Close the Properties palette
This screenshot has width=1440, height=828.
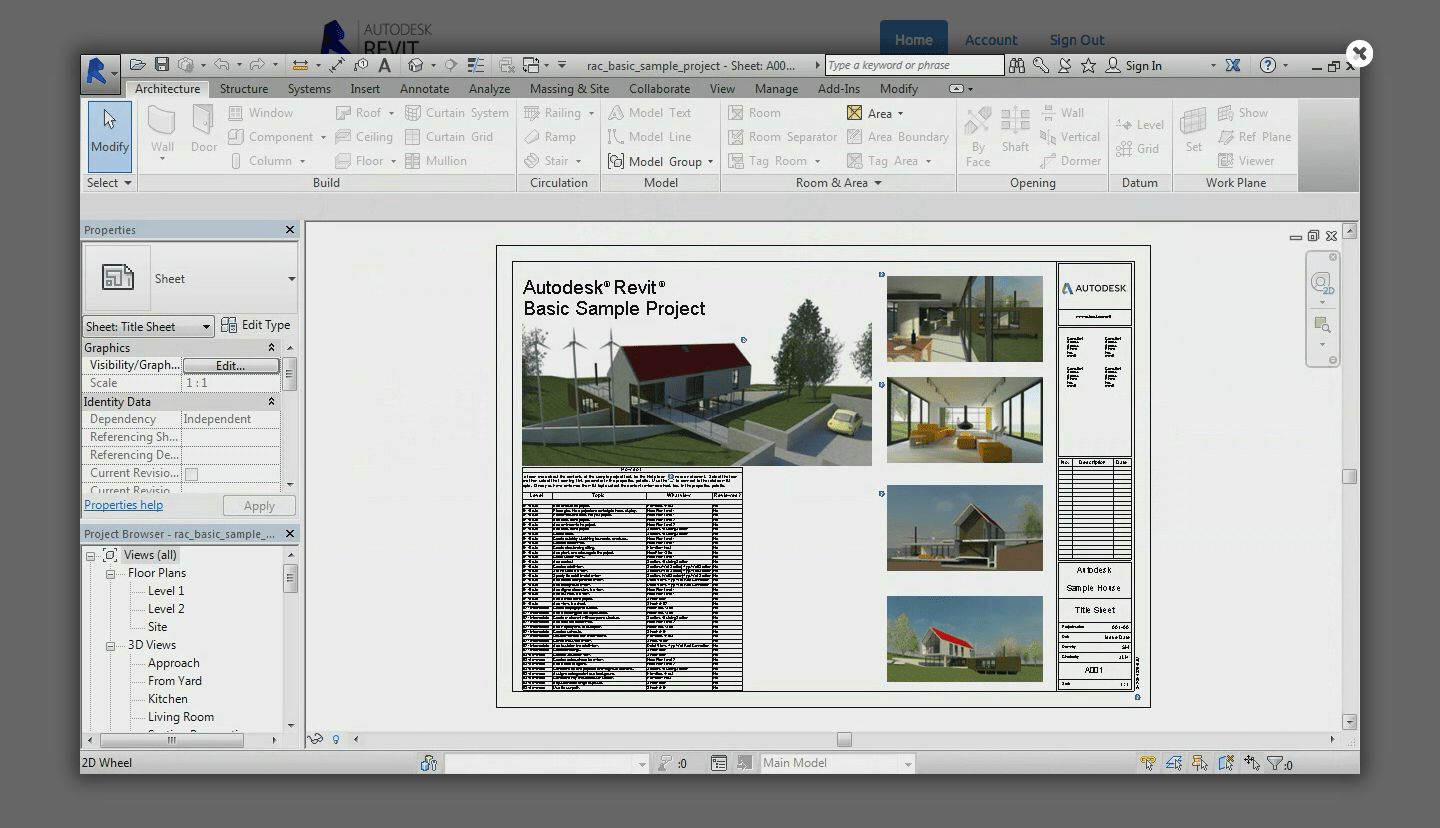click(x=290, y=230)
